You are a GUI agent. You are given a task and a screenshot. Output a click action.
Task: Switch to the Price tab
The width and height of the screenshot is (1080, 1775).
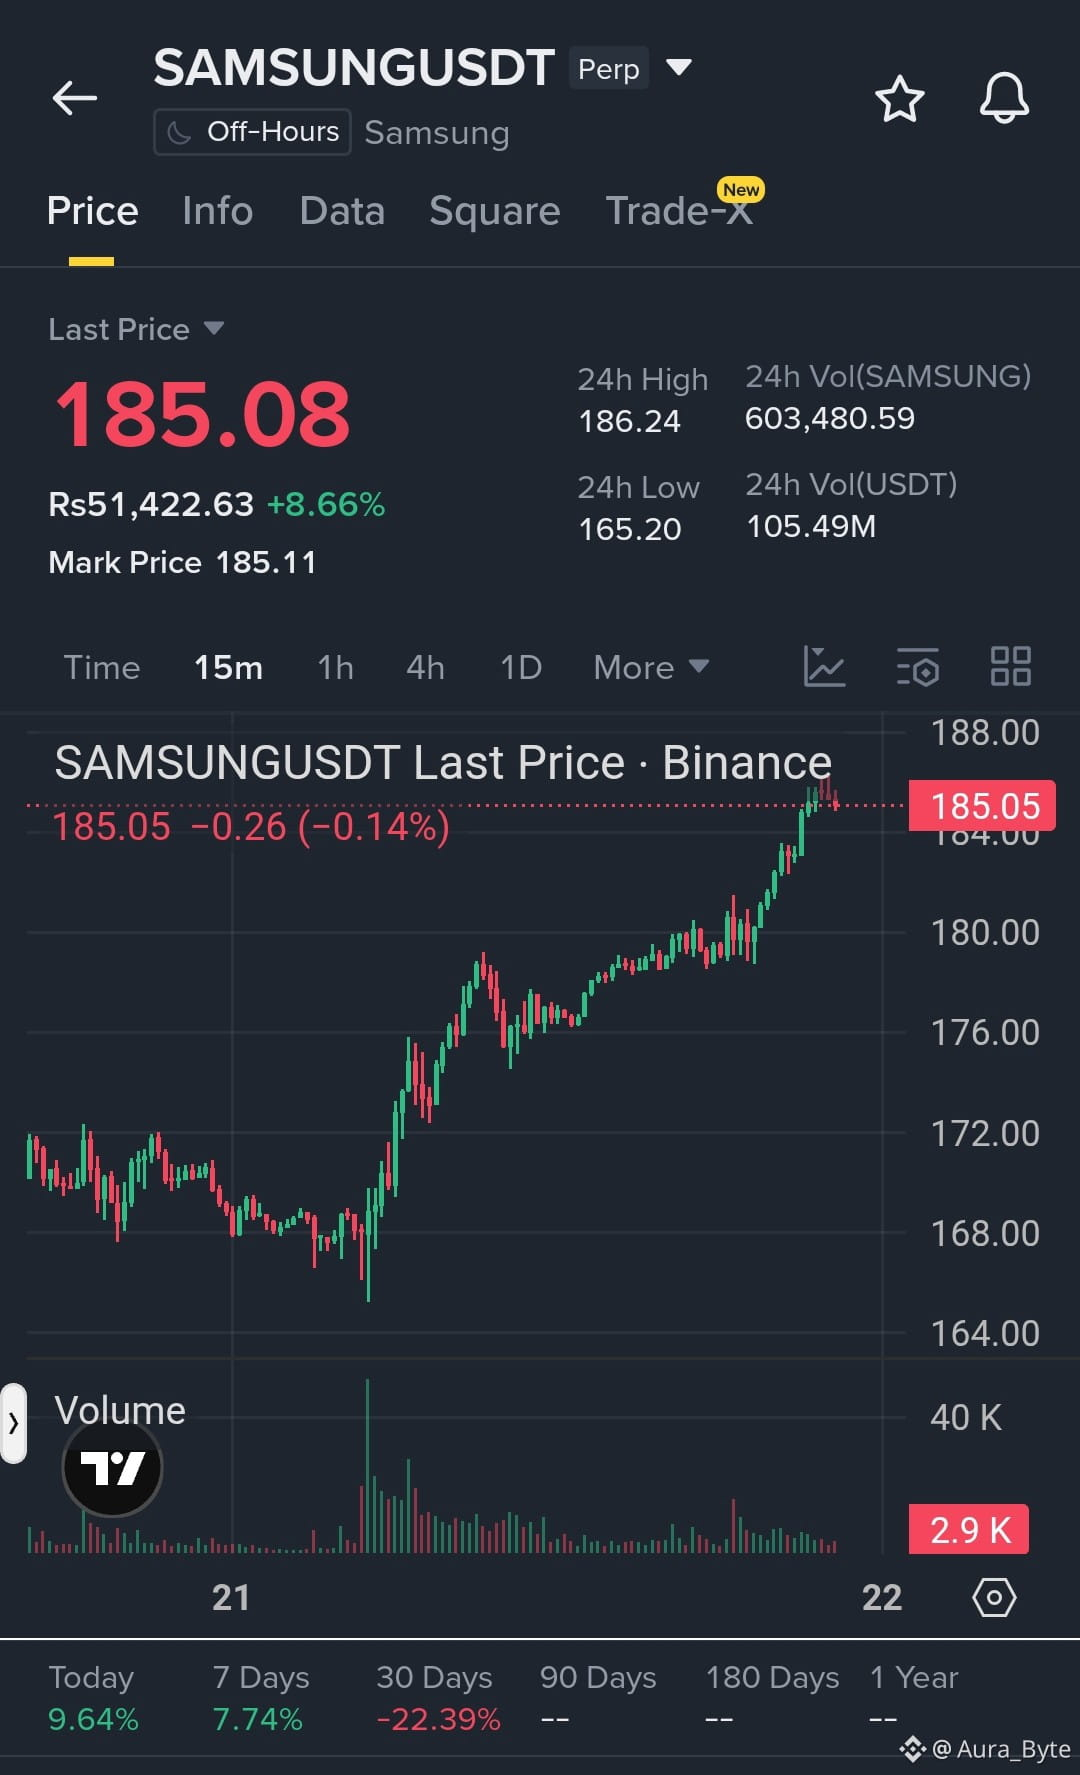[x=92, y=211]
